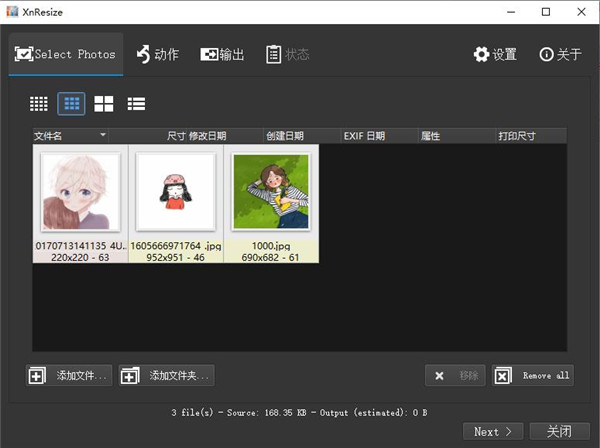Click the 添加文件夹 add folder button
Screen dimensions: 600x448
pos(167,375)
